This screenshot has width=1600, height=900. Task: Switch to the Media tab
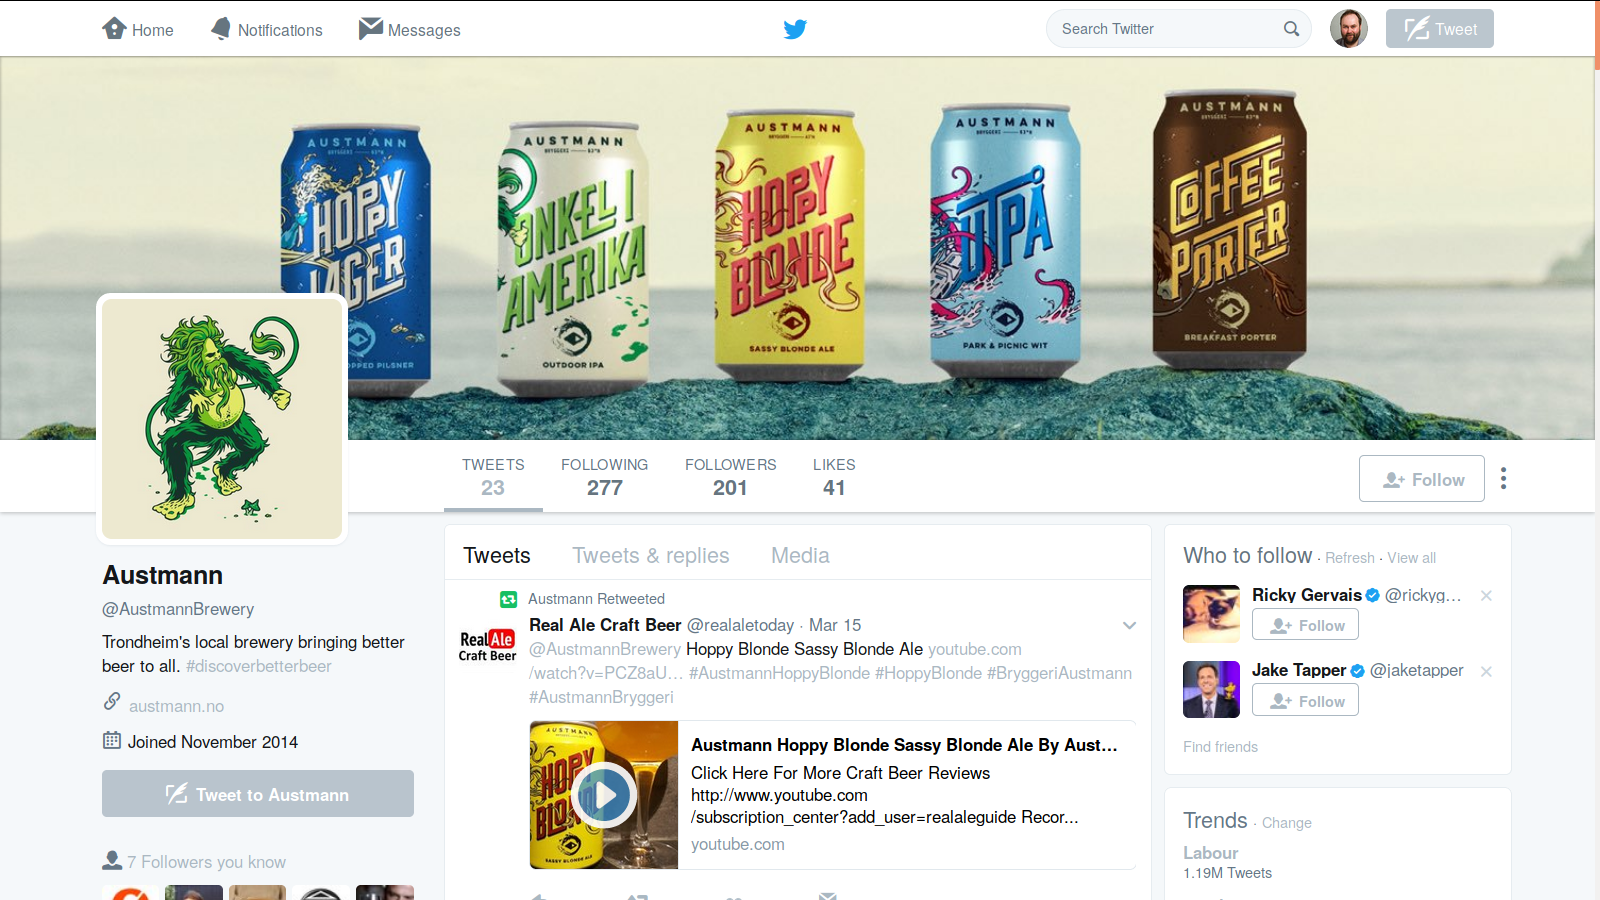coord(800,556)
